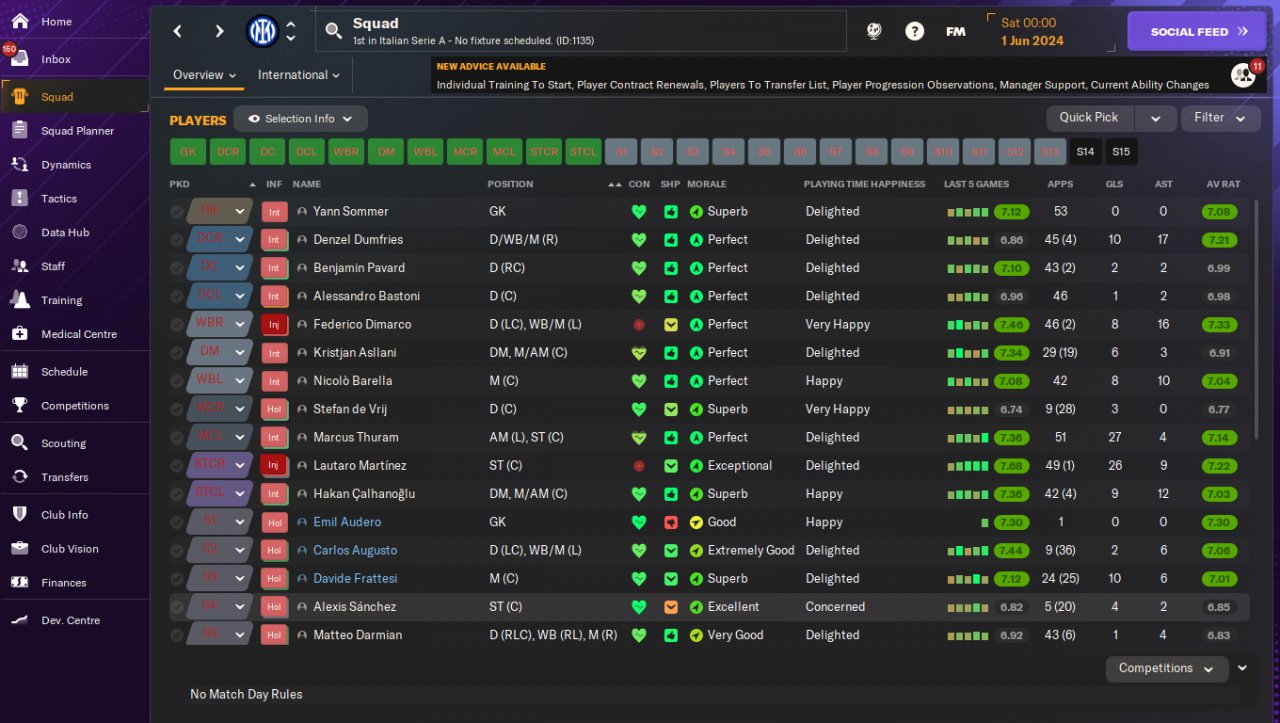Screen dimensions: 1280x723
Task: Click the FM menu logo
Action: click(x=956, y=31)
